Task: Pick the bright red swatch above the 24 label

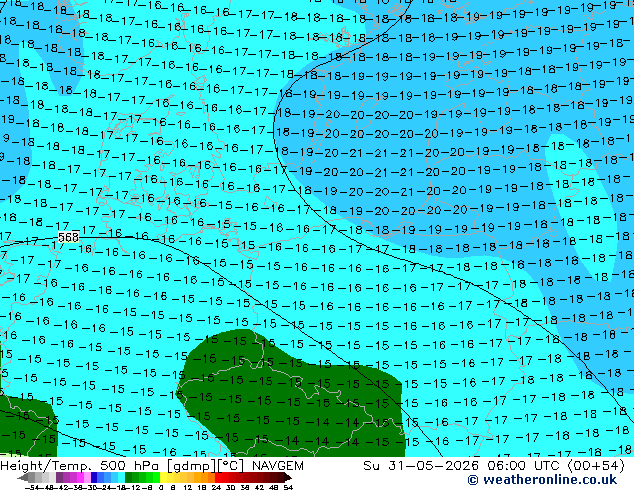Action: (x=218, y=478)
